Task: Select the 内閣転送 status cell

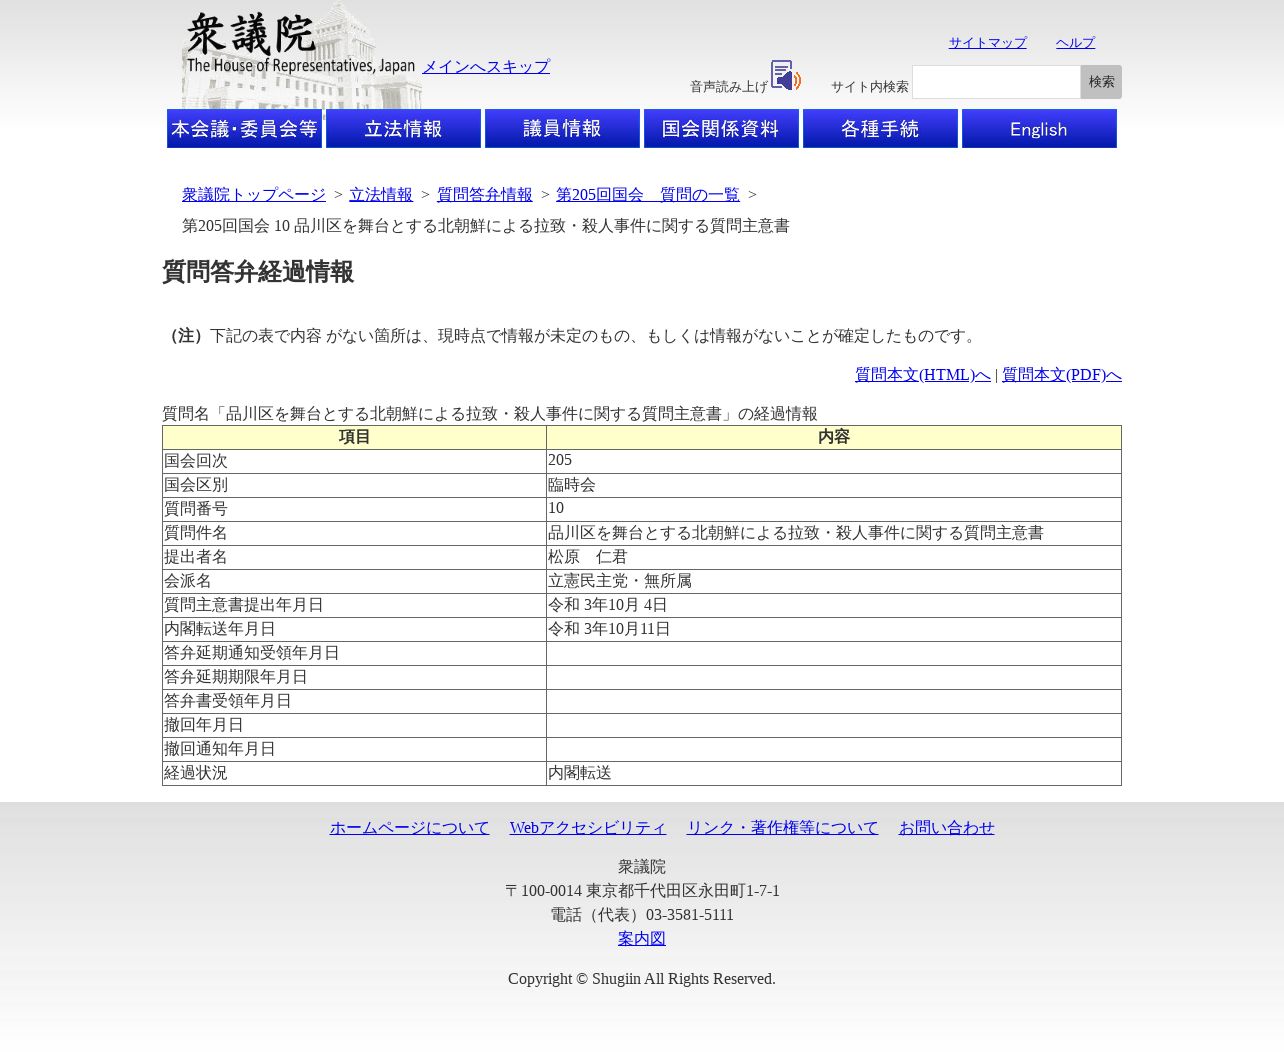Action: click(834, 773)
